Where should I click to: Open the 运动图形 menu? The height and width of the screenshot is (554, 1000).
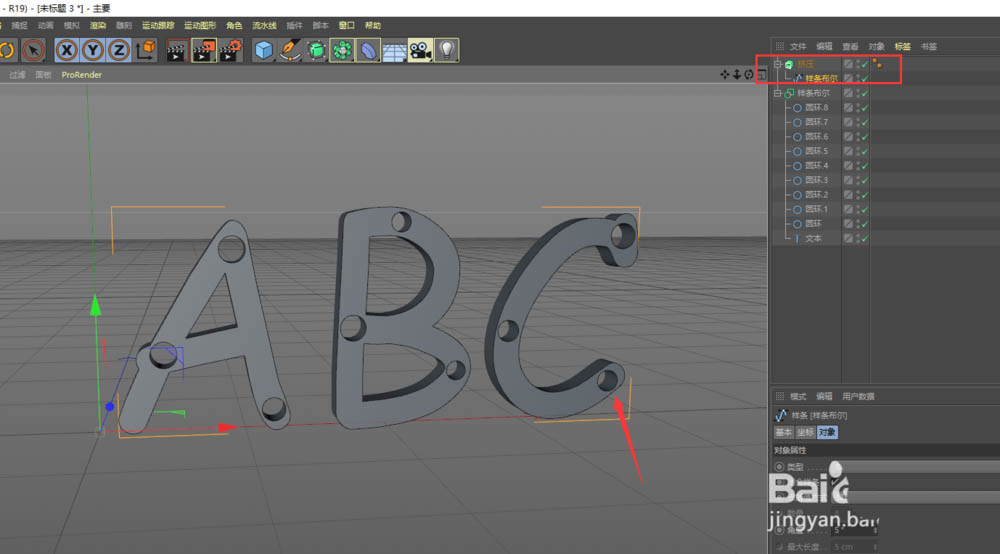200,26
